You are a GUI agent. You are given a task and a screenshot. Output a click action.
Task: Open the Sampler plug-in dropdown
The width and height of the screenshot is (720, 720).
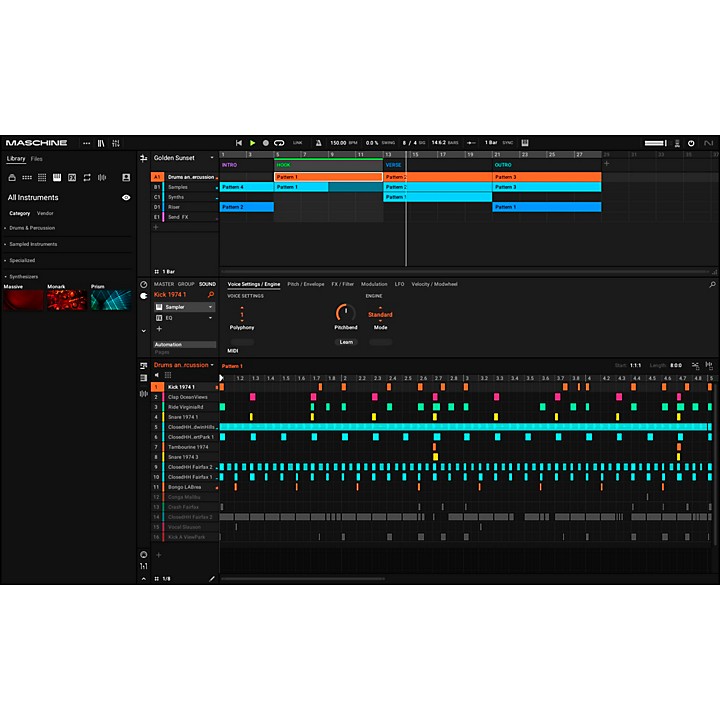[x=210, y=307]
